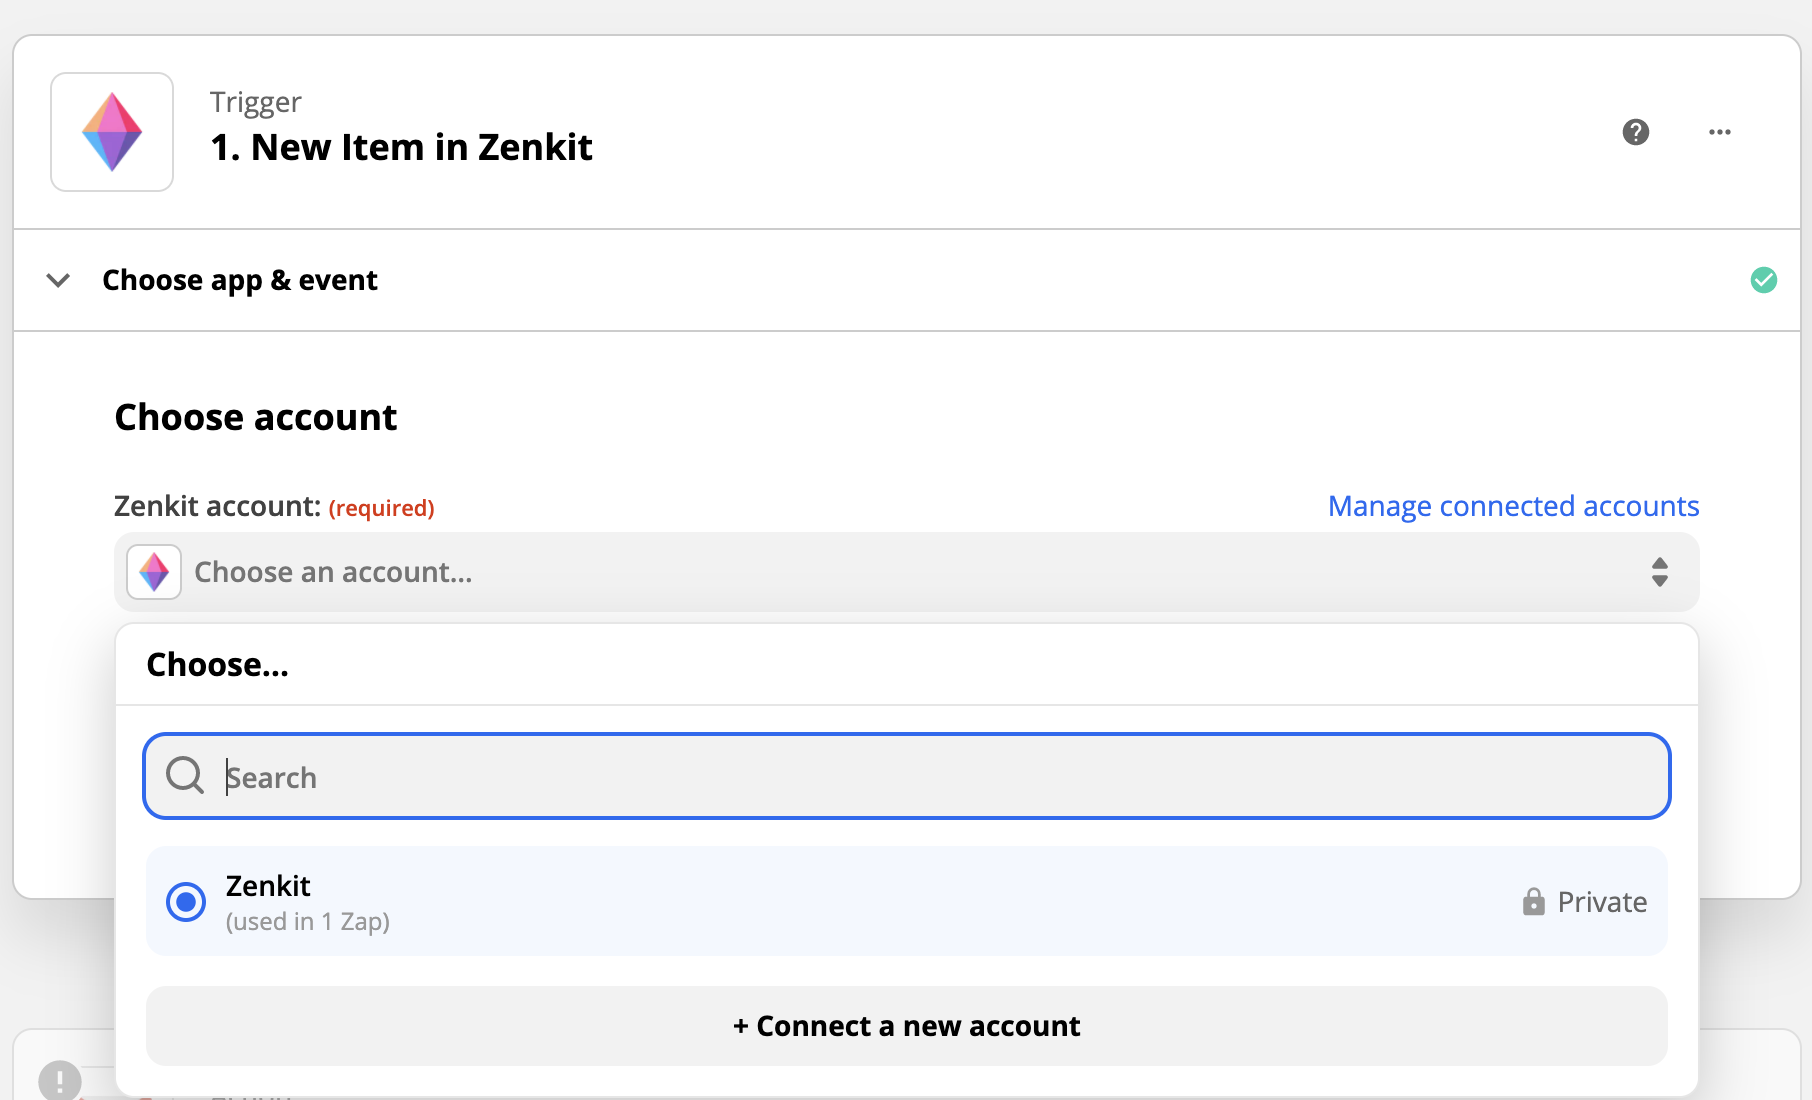Click the '1. New Item in Zenkit' step title
Viewport: 1812px width, 1100px height.
401,147
